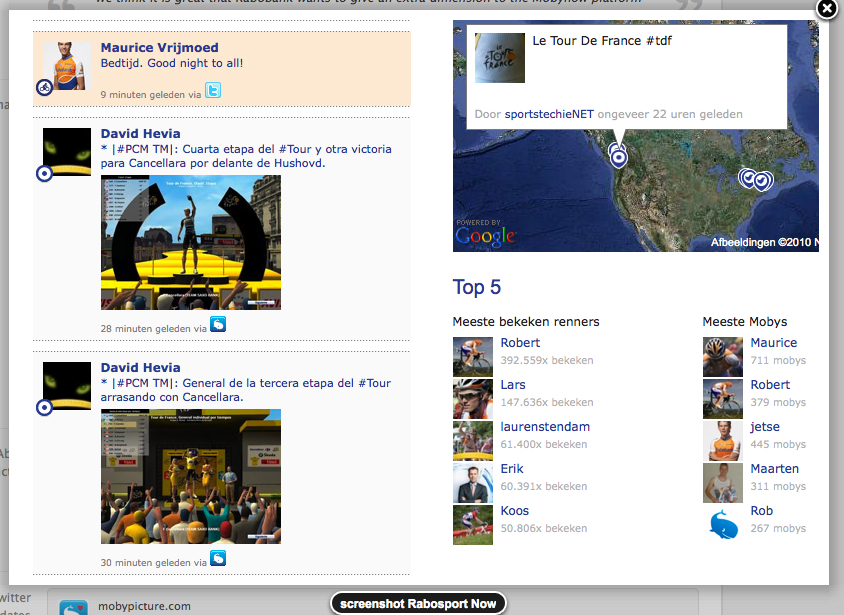The image size is (844, 615).
Task: Open the sportstechieNET user link
Action: point(548,114)
